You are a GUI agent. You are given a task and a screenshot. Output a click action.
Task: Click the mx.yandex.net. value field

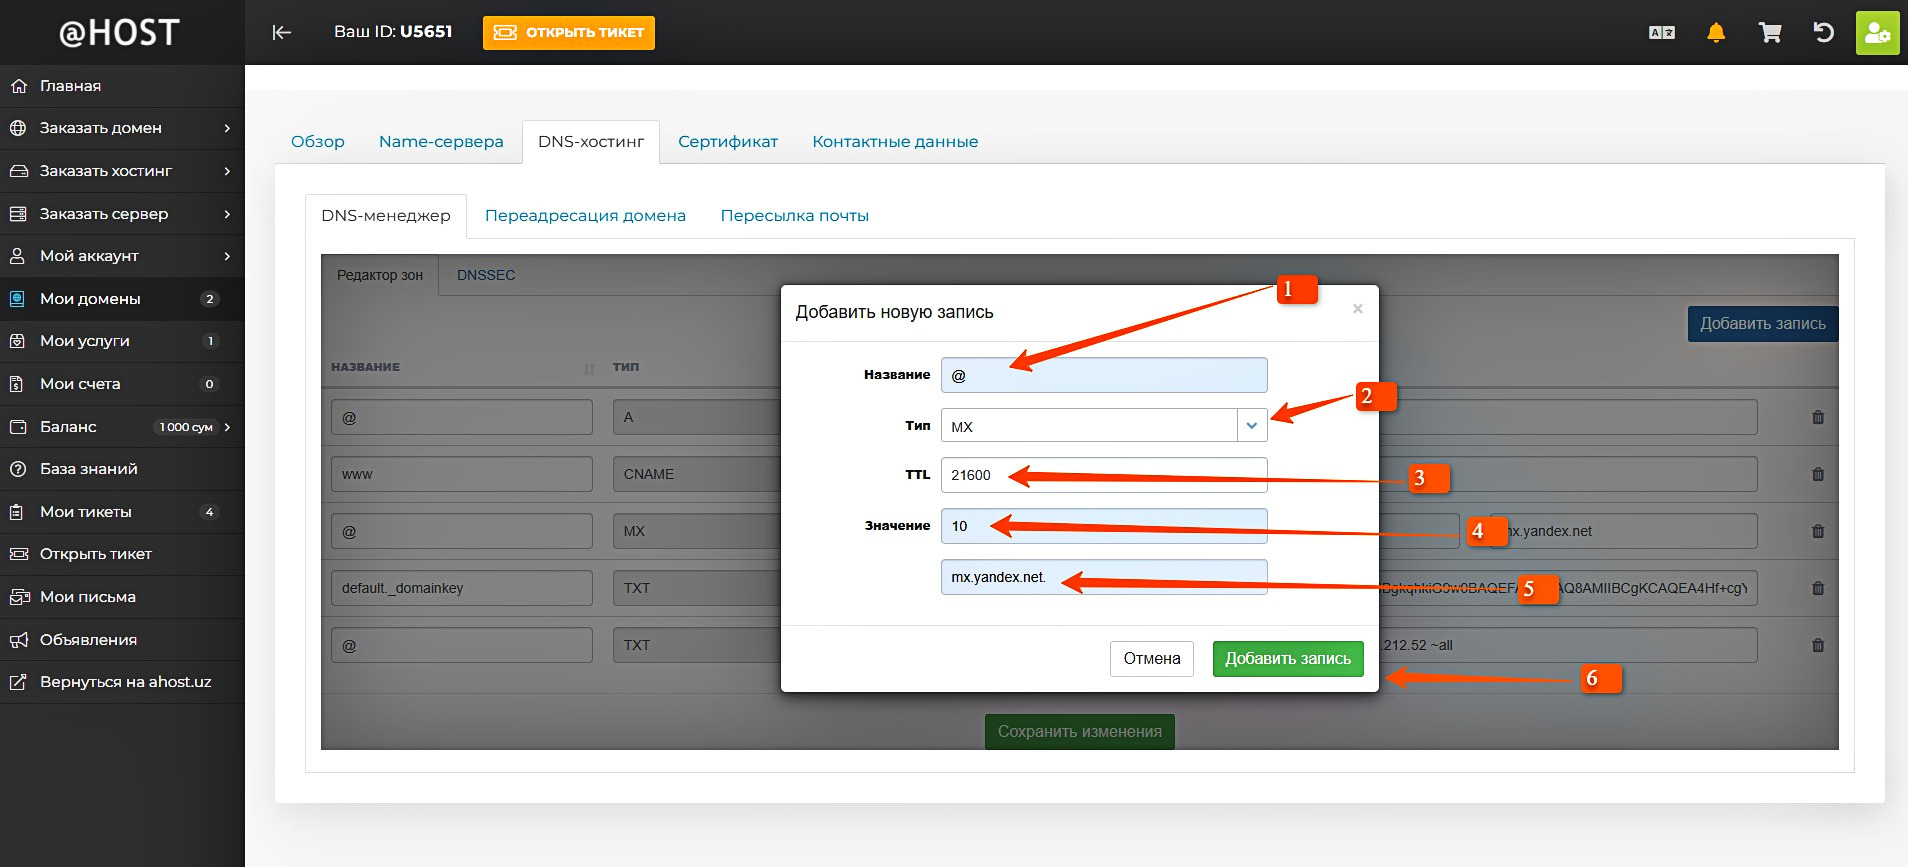(x=1104, y=577)
